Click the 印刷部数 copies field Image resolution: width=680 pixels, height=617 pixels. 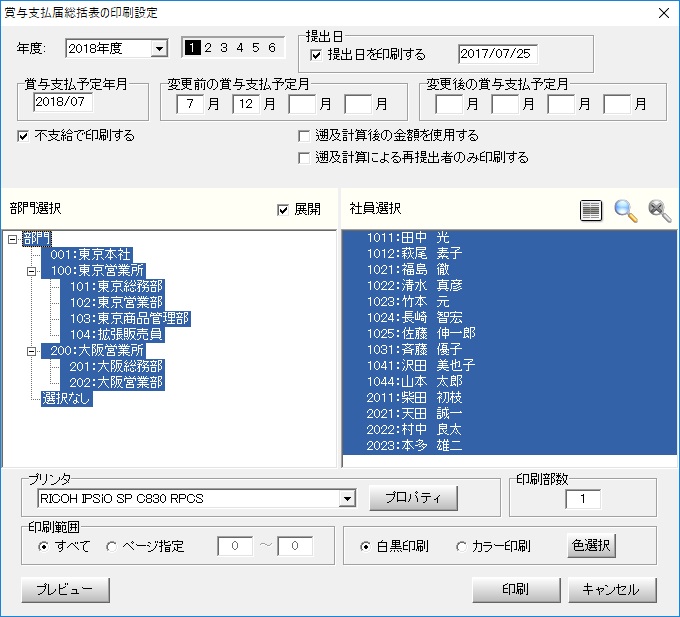tap(583, 499)
